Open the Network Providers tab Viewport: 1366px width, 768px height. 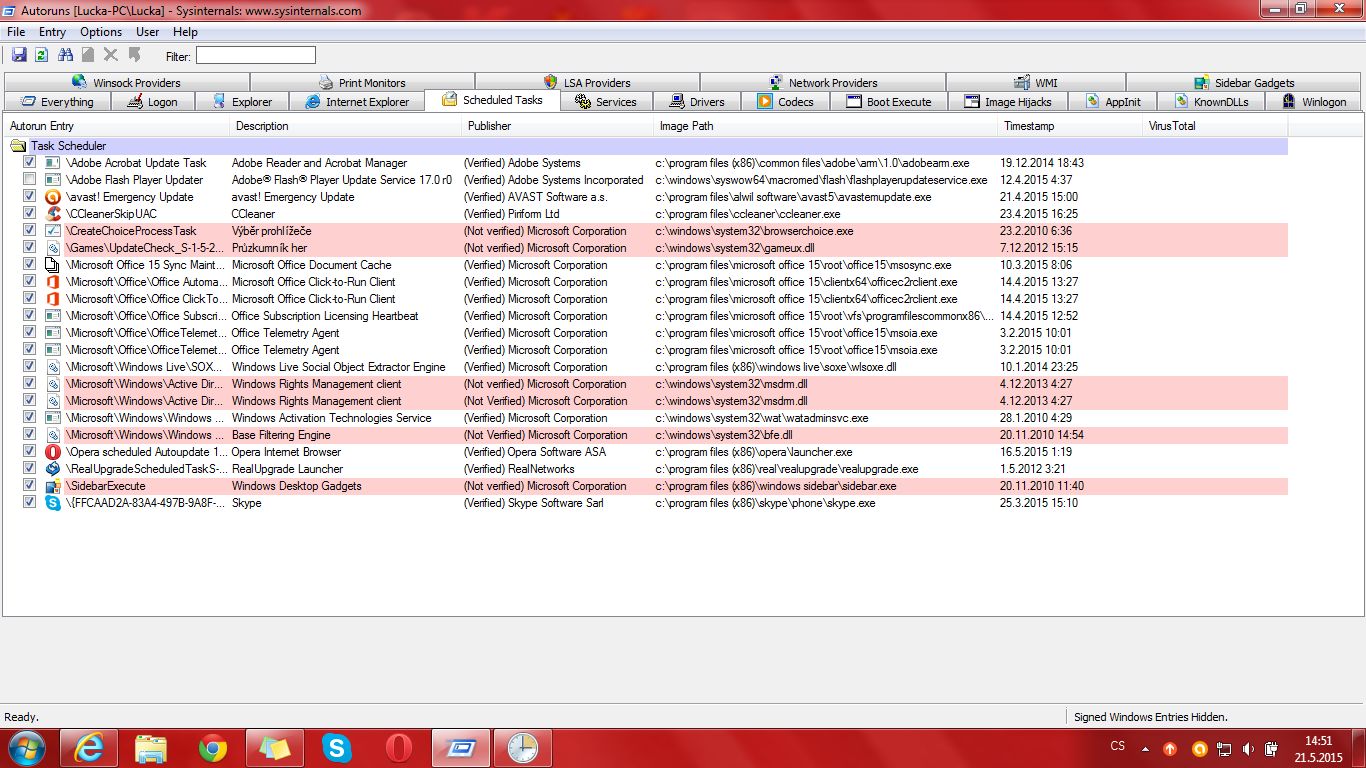823,82
